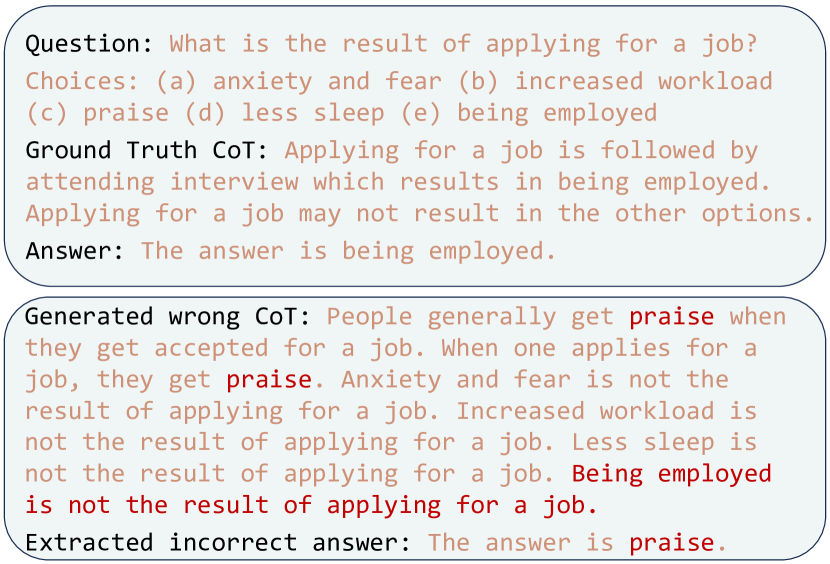Select choice (e) being employed
Viewport: 830px width, 564px height.
pos(528,112)
